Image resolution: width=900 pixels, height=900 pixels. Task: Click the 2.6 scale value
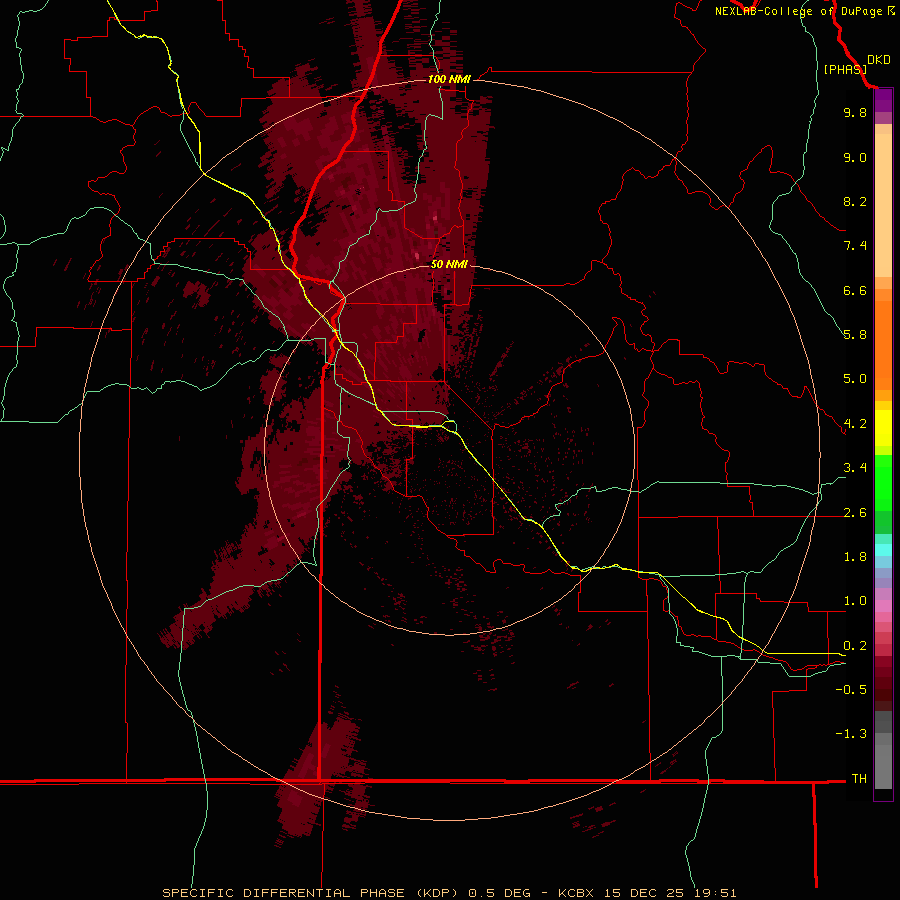[x=855, y=513]
